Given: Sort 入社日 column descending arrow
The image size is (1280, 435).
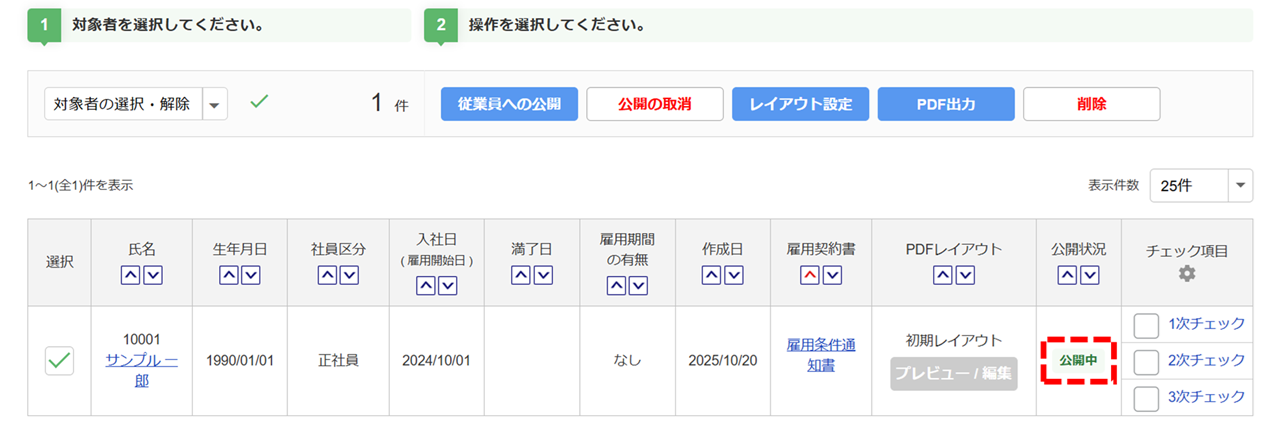Looking at the screenshot, I should pos(446,286).
